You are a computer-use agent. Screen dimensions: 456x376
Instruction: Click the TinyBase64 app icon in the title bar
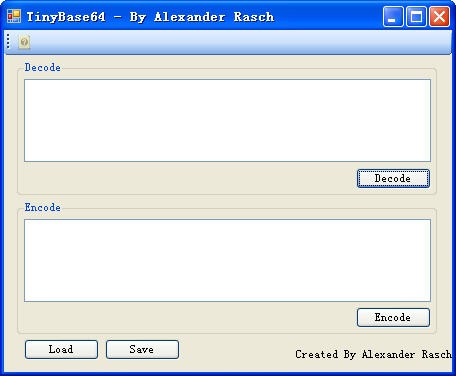pyautogui.click(x=14, y=16)
